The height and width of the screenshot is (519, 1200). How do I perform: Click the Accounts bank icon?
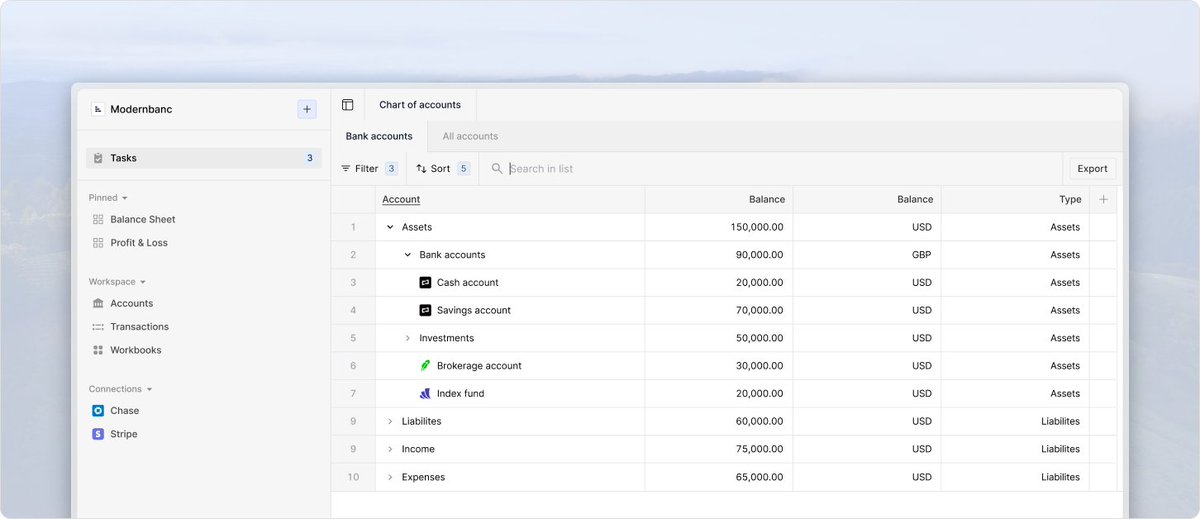[98, 303]
